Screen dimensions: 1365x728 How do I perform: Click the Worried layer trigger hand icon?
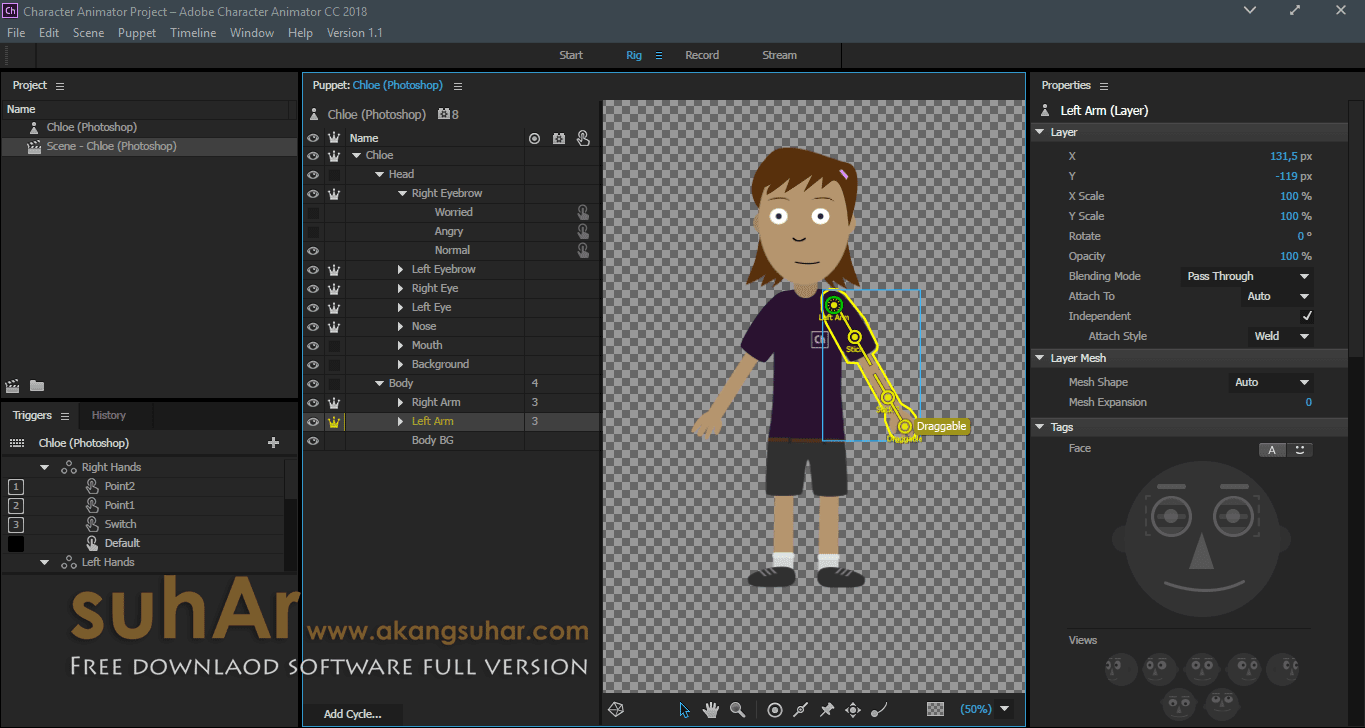click(x=583, y=212)
